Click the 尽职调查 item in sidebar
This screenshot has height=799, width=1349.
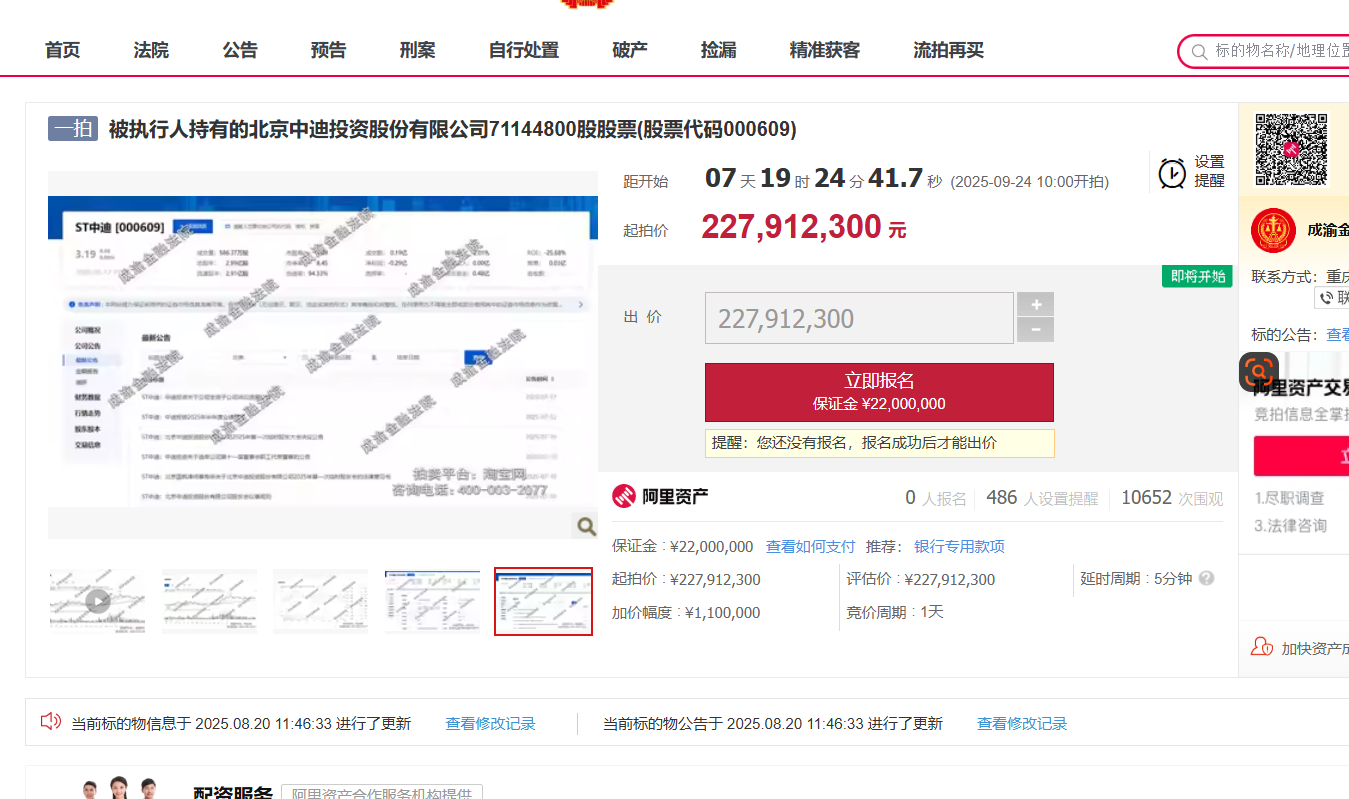tap(1291, 497)
